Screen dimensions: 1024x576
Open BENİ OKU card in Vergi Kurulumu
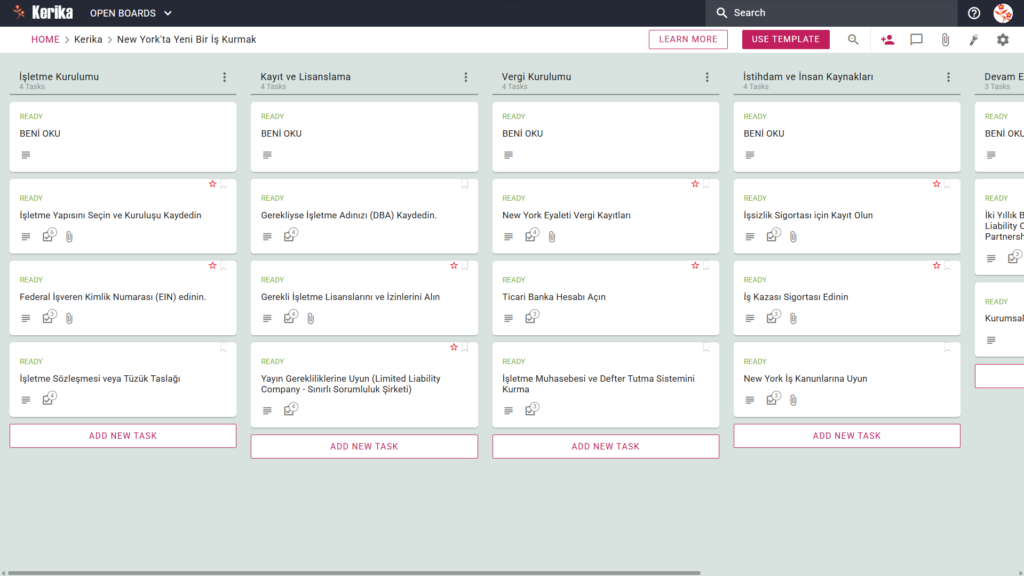coord(605,136)
